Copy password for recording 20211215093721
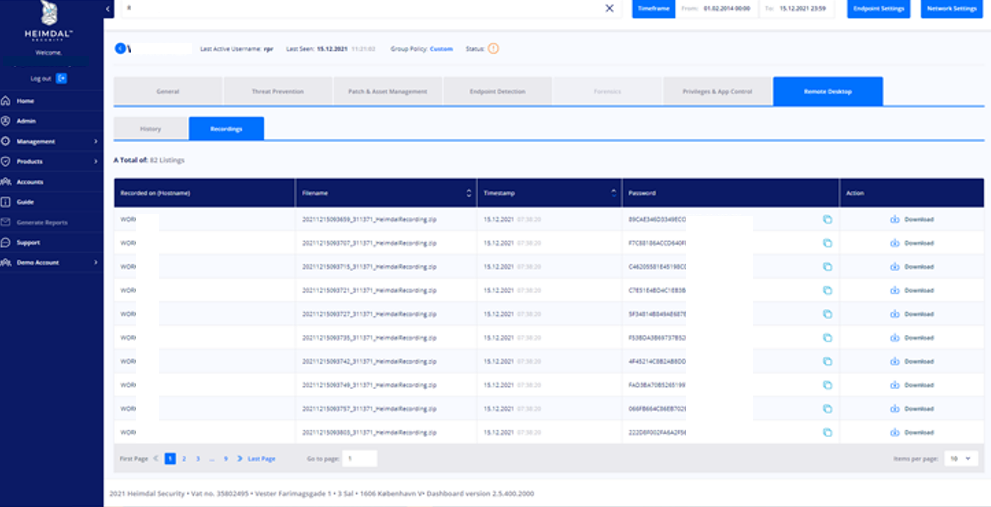The width and height of the screenshot is (991, 507). click(827, 290)
